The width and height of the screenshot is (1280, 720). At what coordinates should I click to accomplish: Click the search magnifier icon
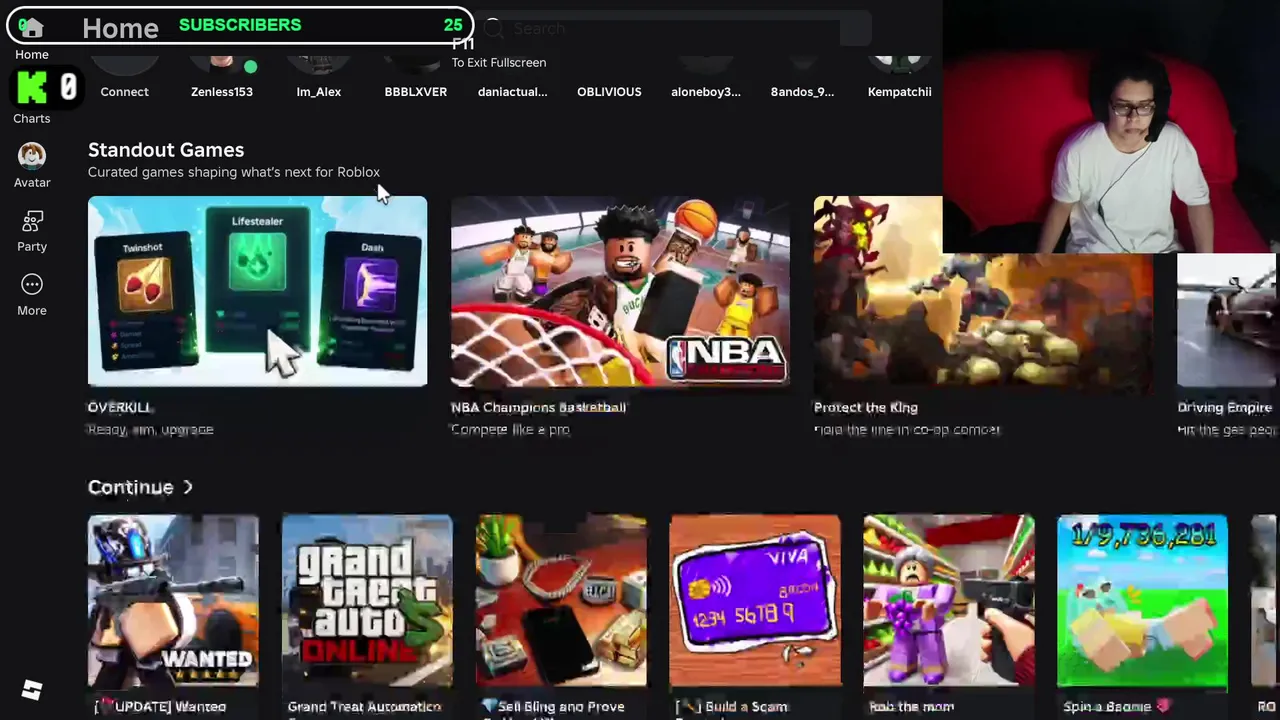494,29
